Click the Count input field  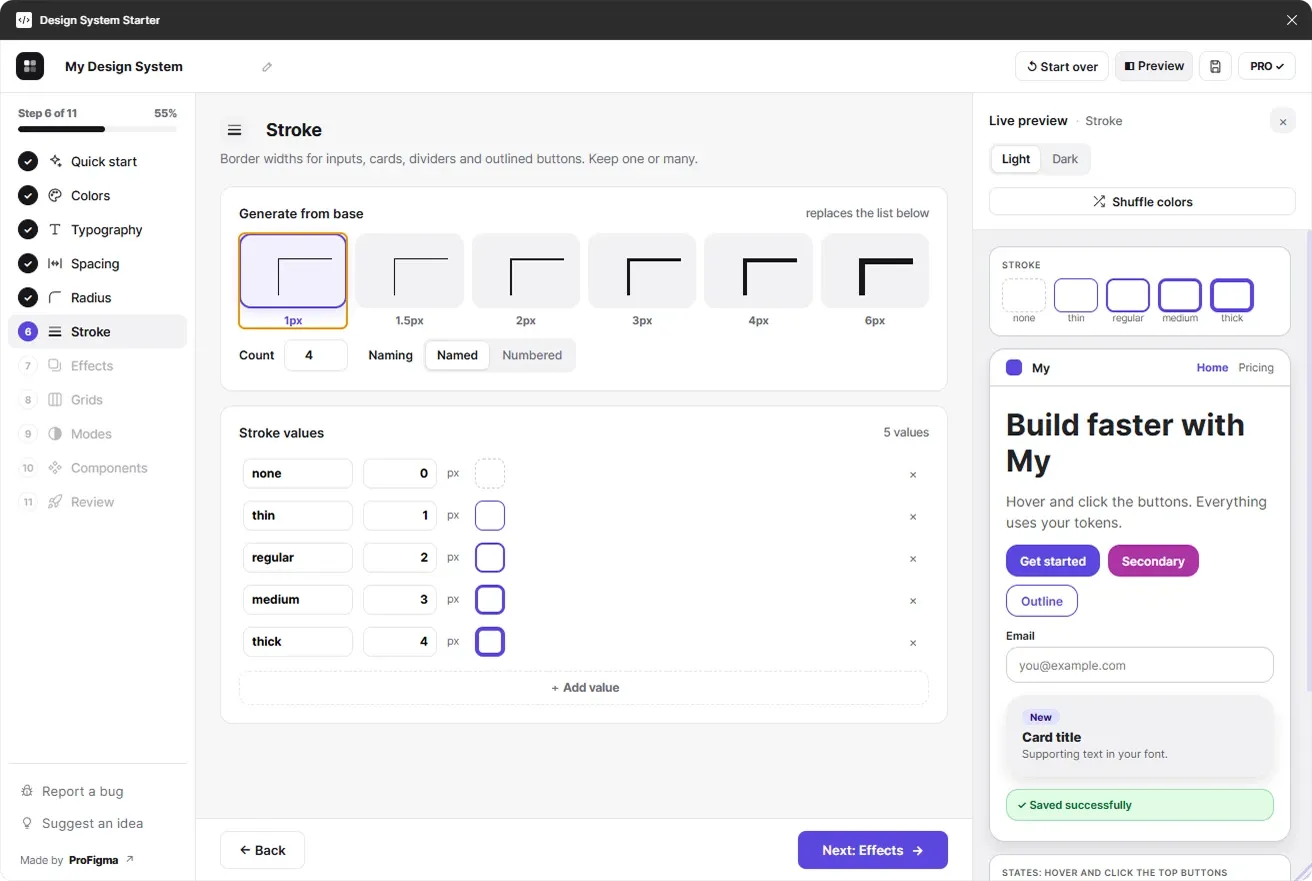(x=316, y=355)
